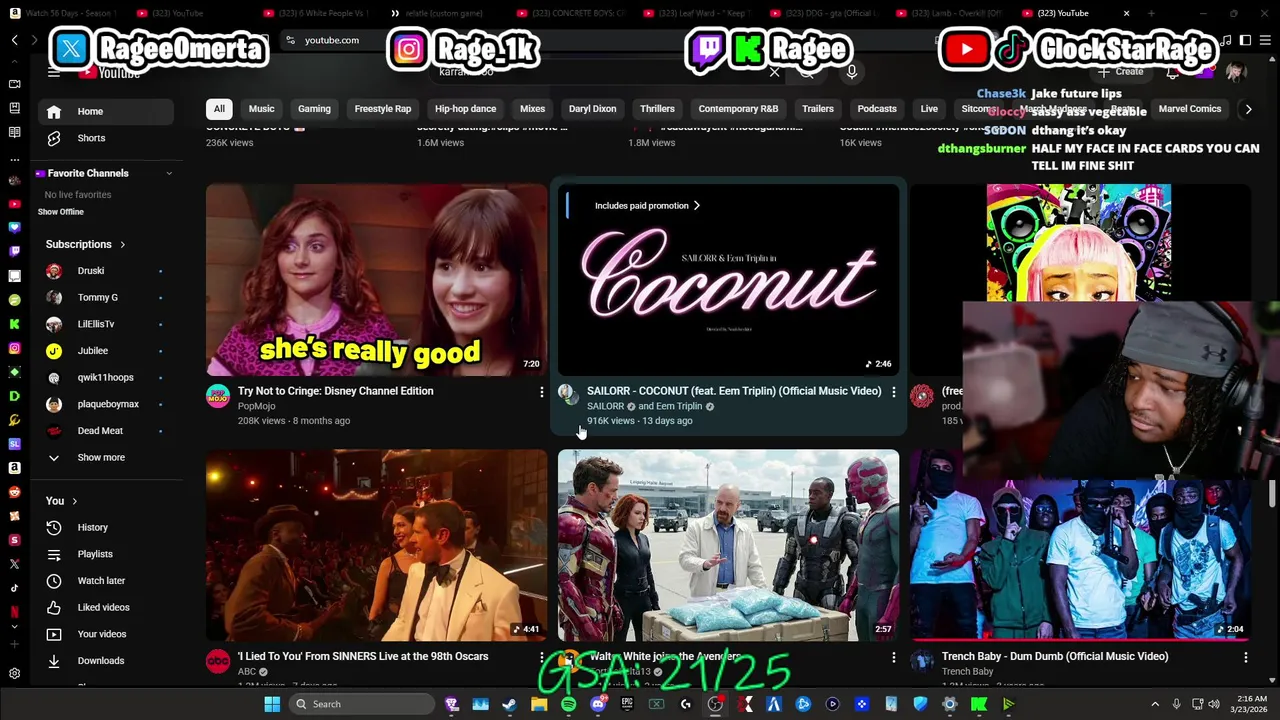Viewport: 1280px width, 720px height.
Task: Click the Create button
Action: coord(1120,72)
